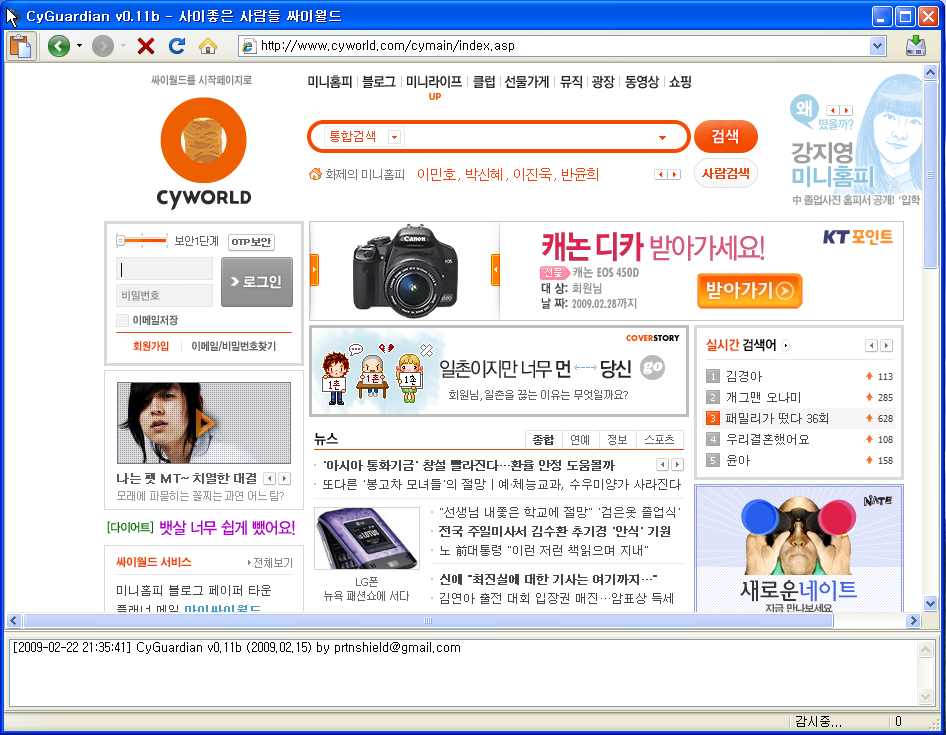Click the page vertical scrollbar up arrow
This screenshot has width=946, height=735.
(x=930, y=73)
